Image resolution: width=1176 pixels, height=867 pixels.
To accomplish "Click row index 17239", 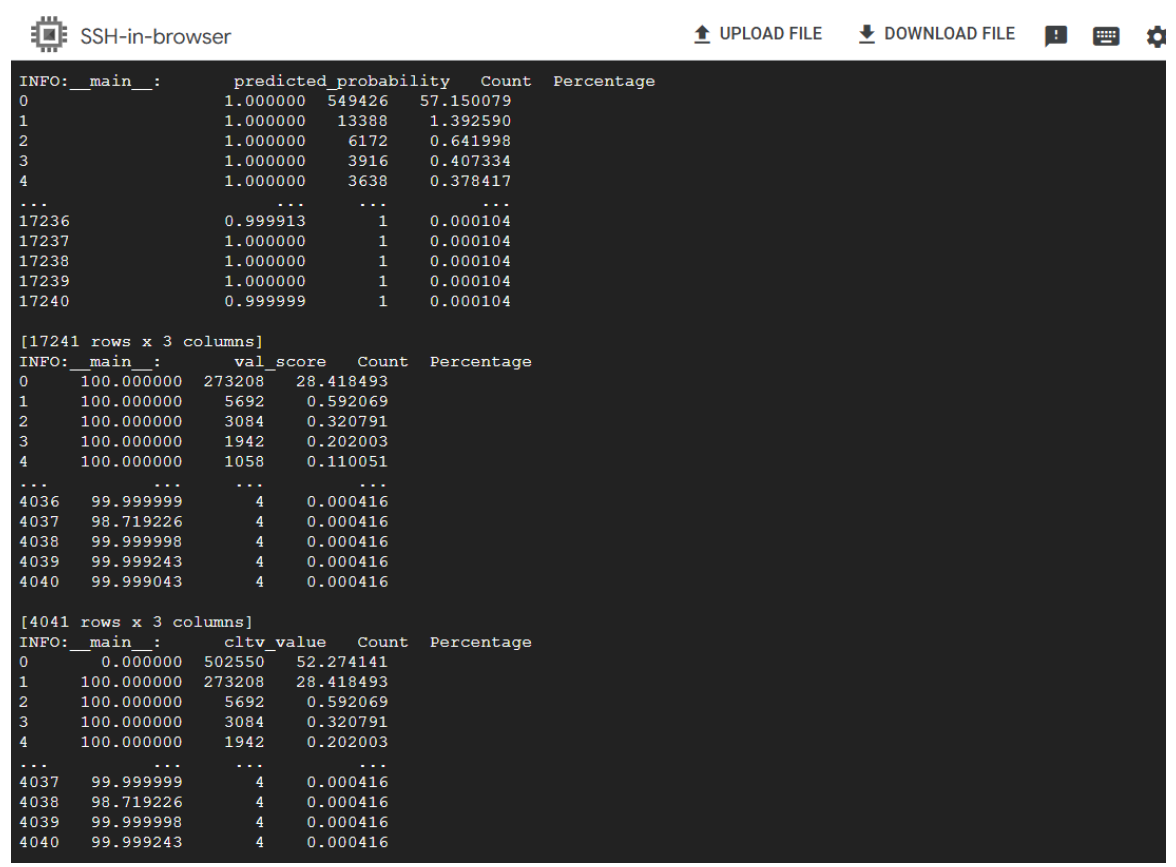I will coord(44,281).
